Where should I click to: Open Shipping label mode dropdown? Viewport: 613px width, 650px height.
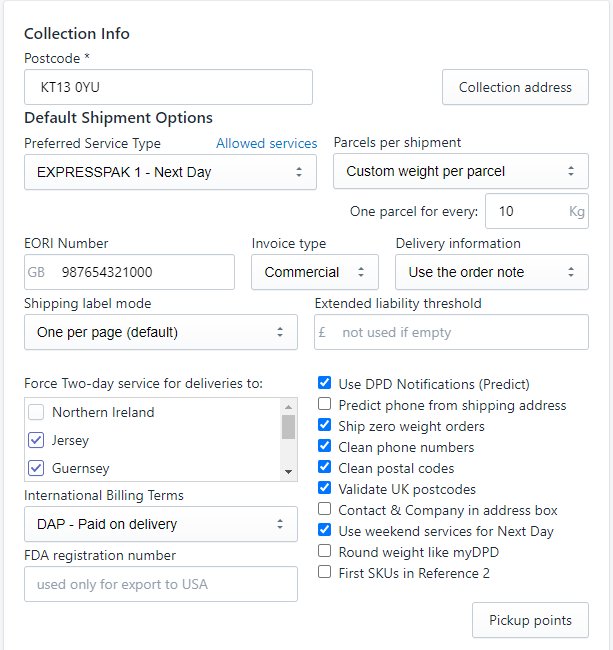click(161, 332)
